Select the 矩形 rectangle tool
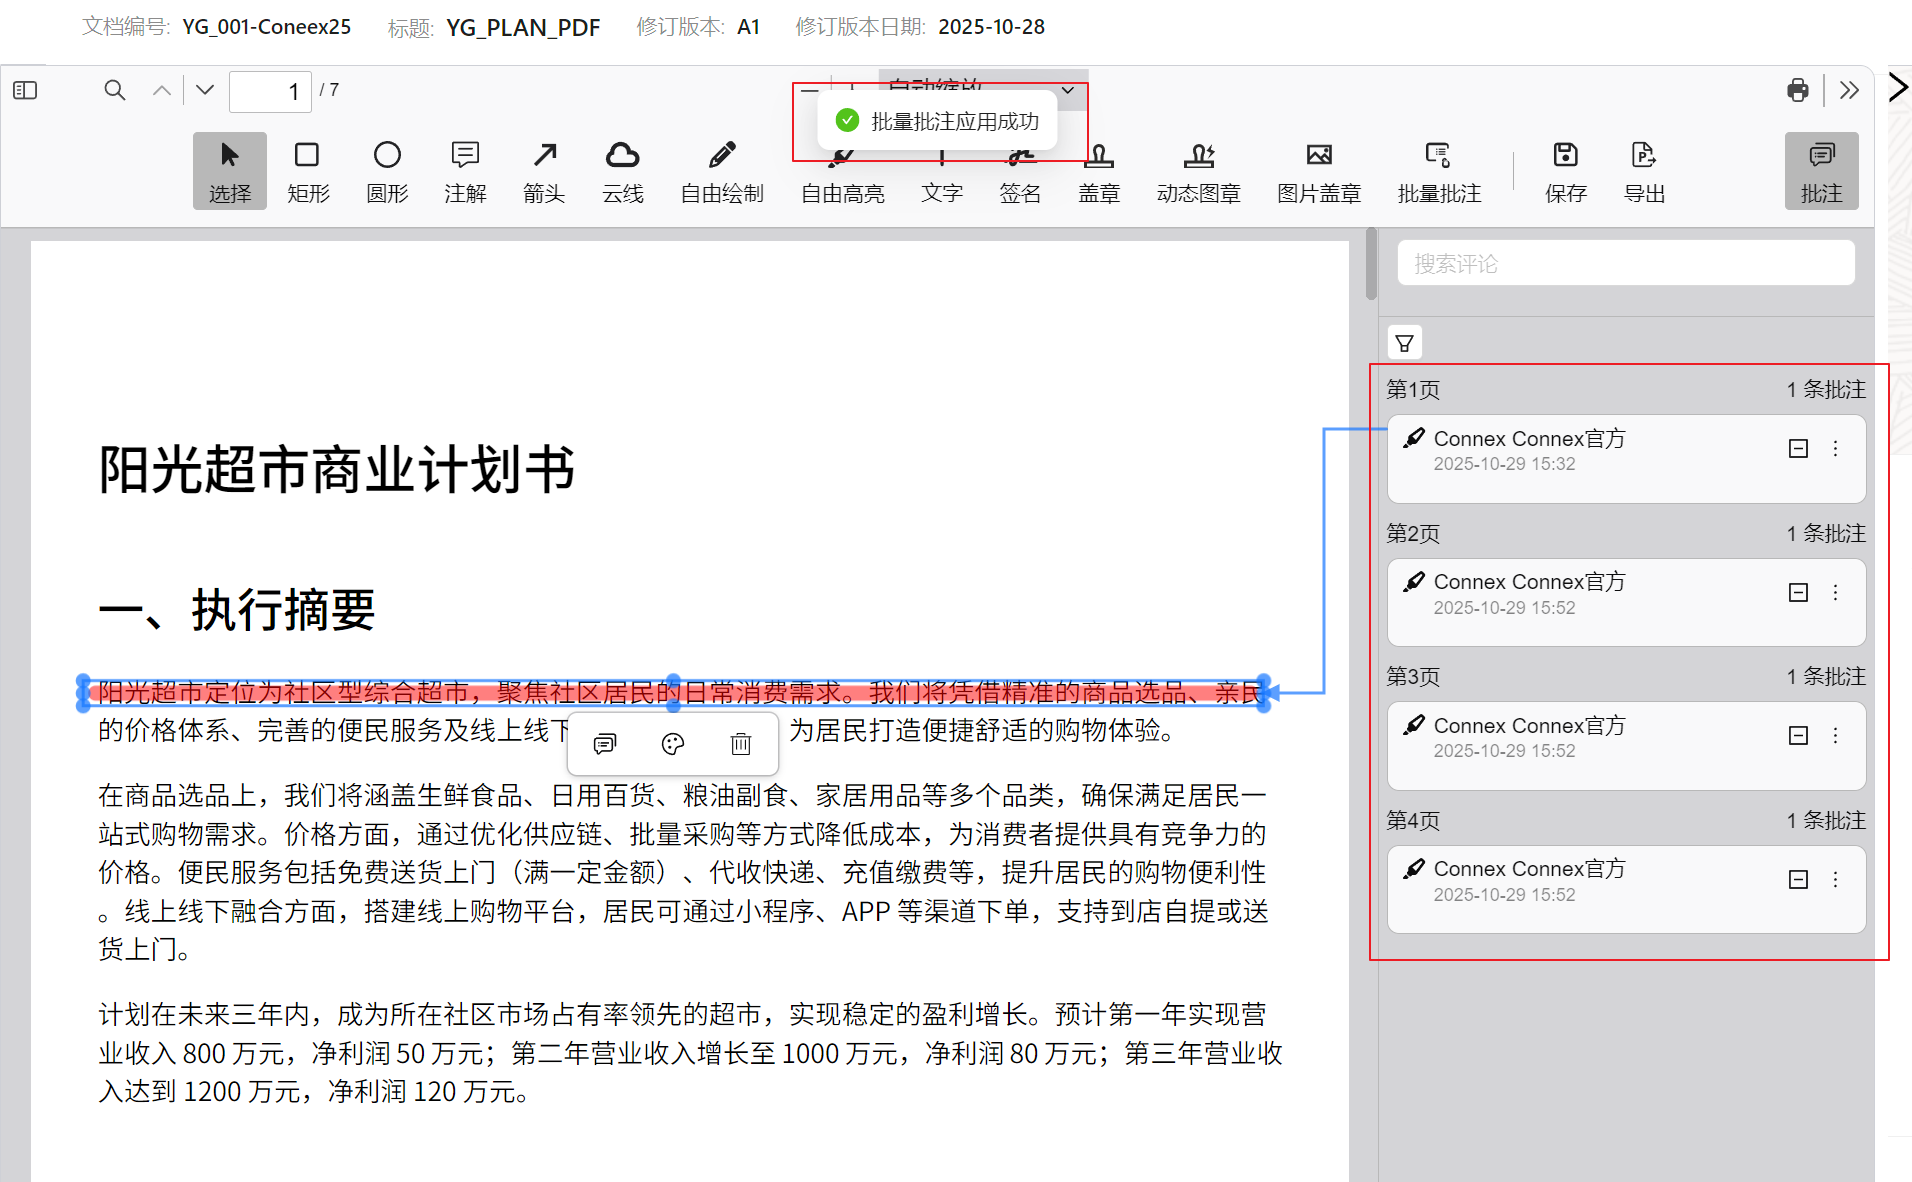 [307, 170]
